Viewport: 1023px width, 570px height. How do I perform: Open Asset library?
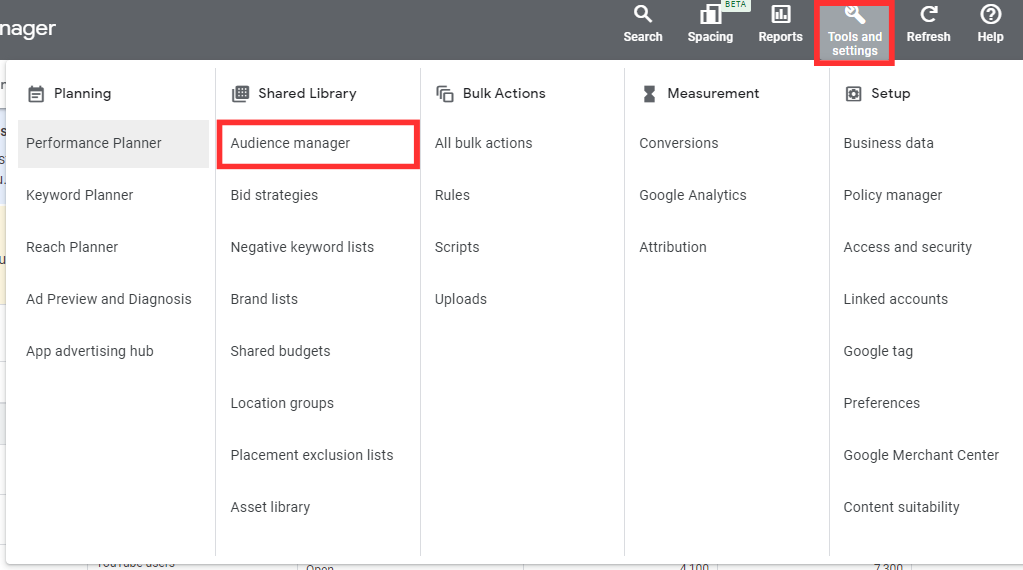point(270,507)
